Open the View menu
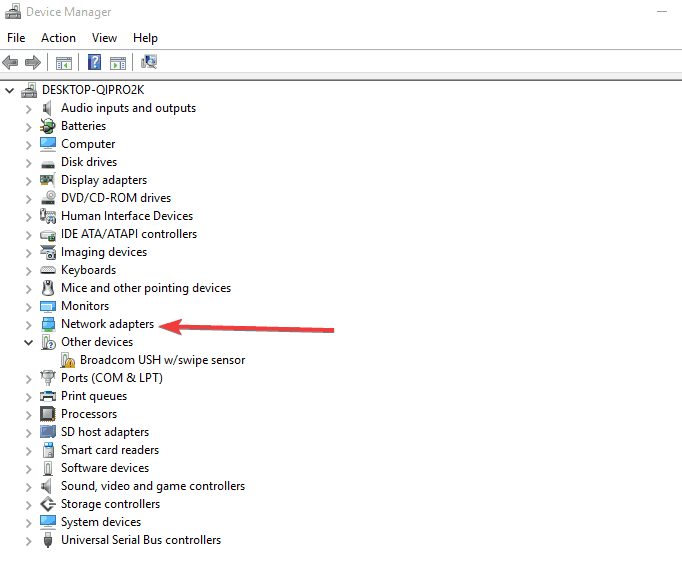Image resolution: width=682 pixels, height=572 pixels. 104,38
